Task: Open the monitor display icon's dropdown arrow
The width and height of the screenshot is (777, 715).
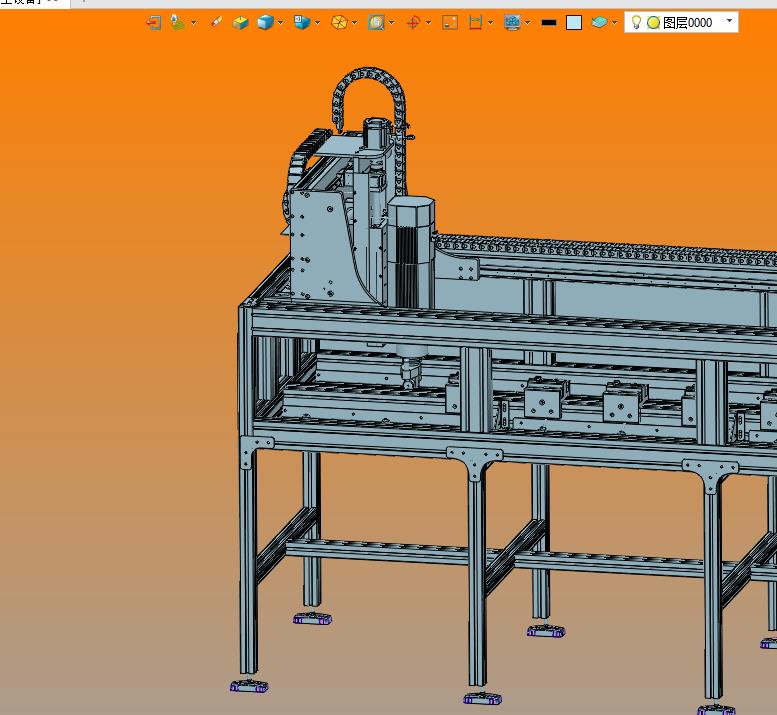Action: tap(527, 23)
